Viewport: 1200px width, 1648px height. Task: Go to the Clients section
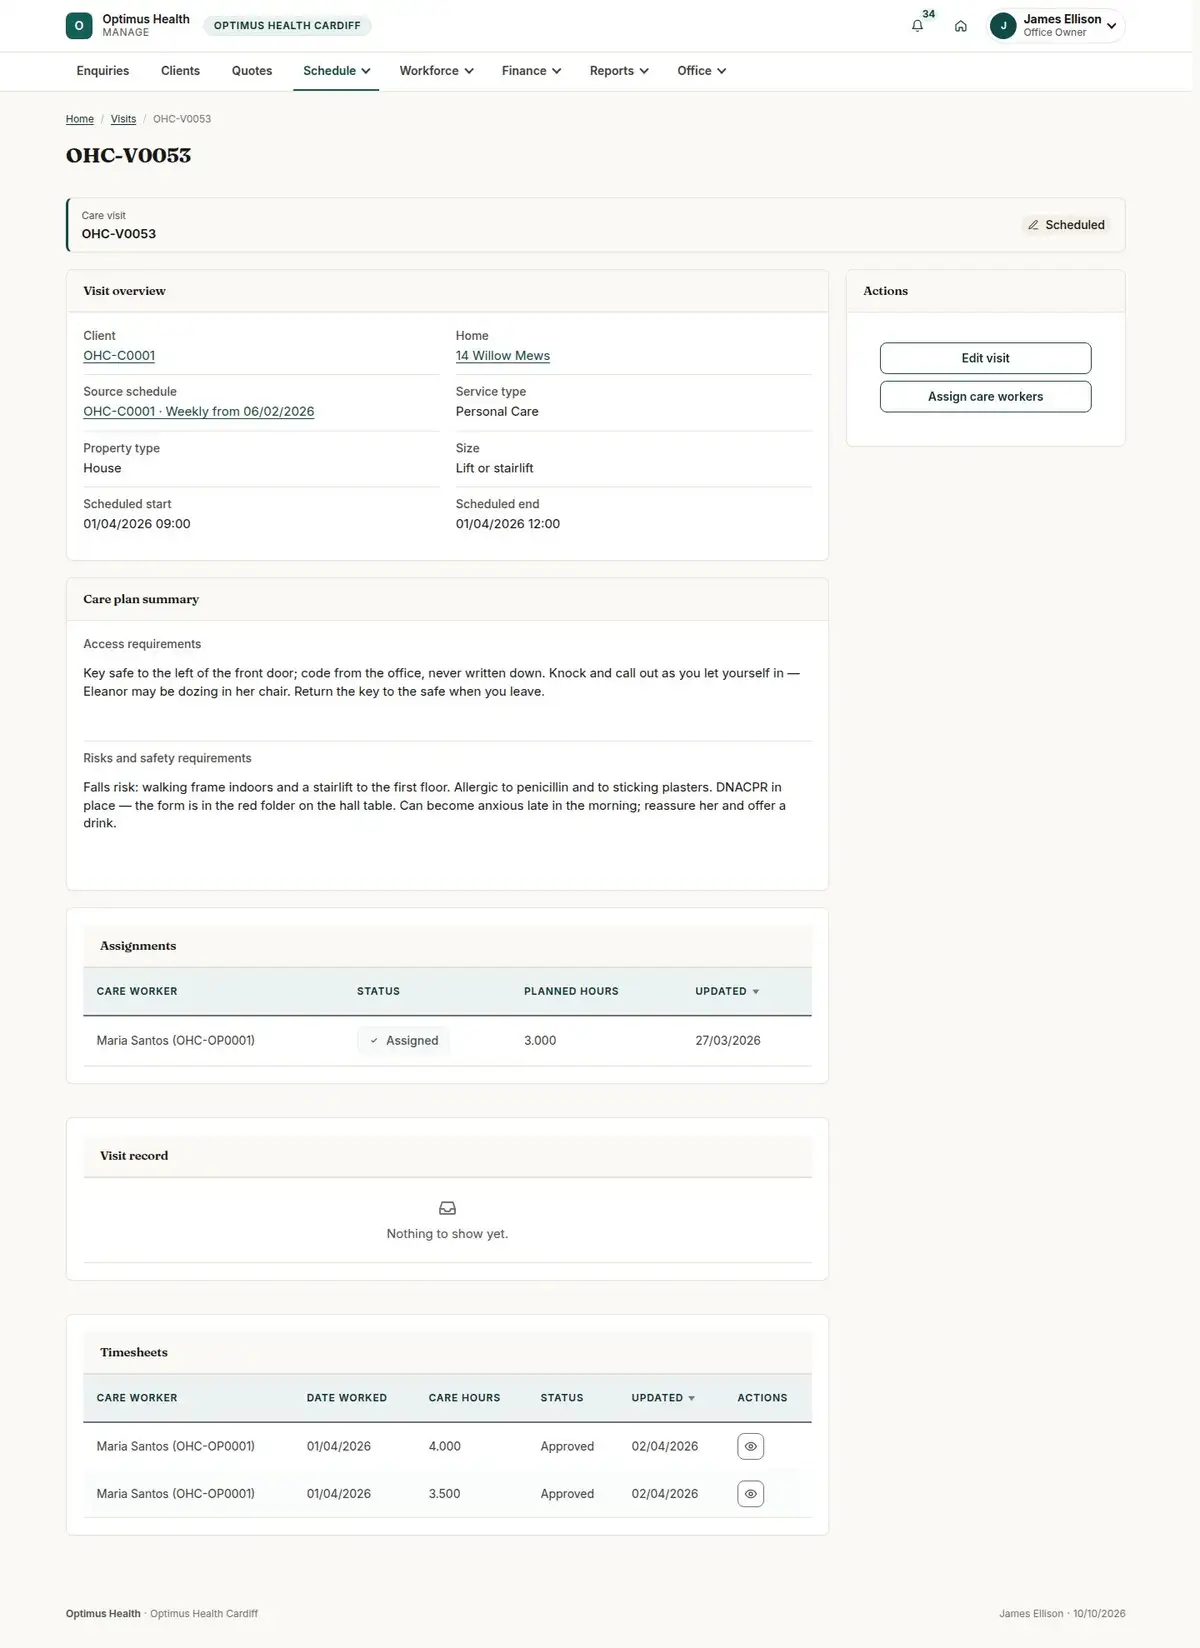click(x=180, y=71)
